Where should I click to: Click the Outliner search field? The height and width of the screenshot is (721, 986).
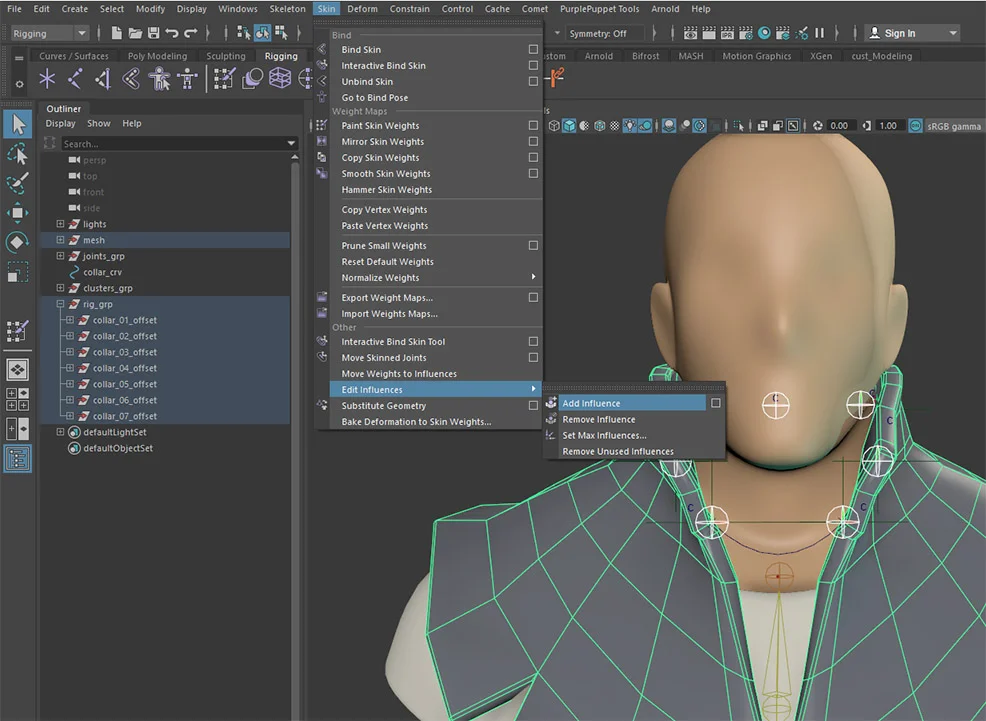click(x=172, y=144)
